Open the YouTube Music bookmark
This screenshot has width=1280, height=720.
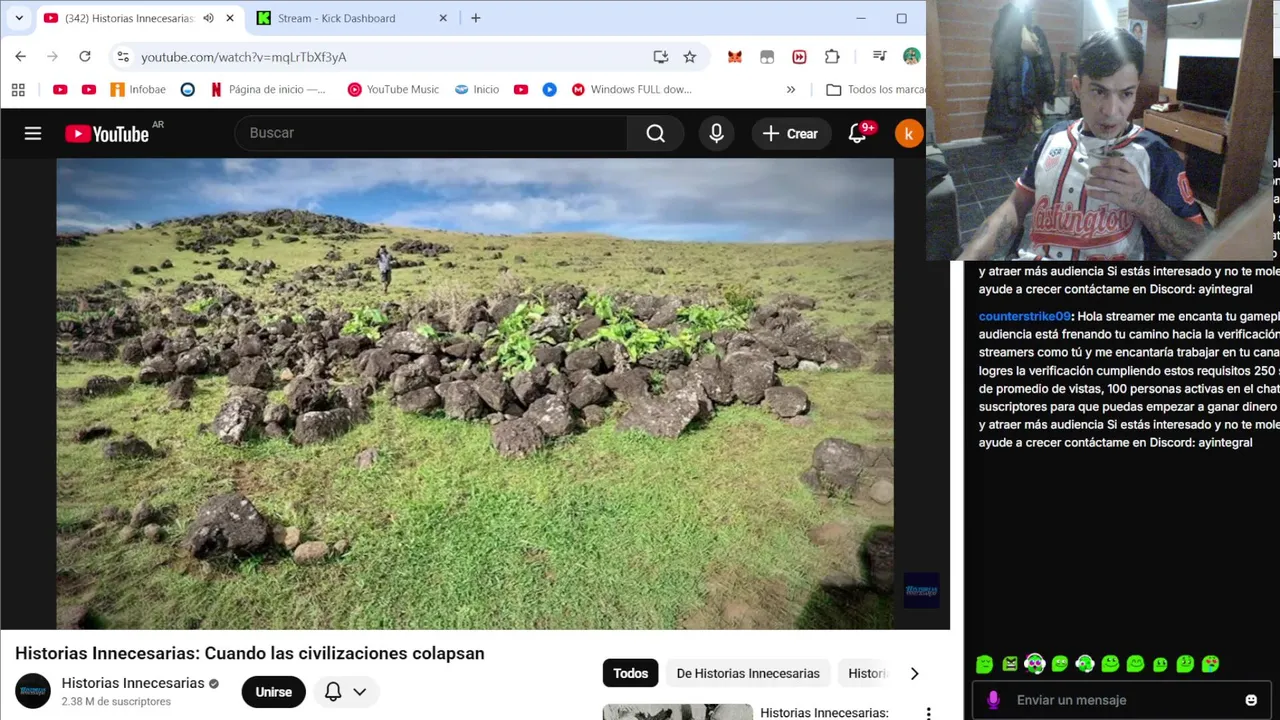click(x=393, y=89)
